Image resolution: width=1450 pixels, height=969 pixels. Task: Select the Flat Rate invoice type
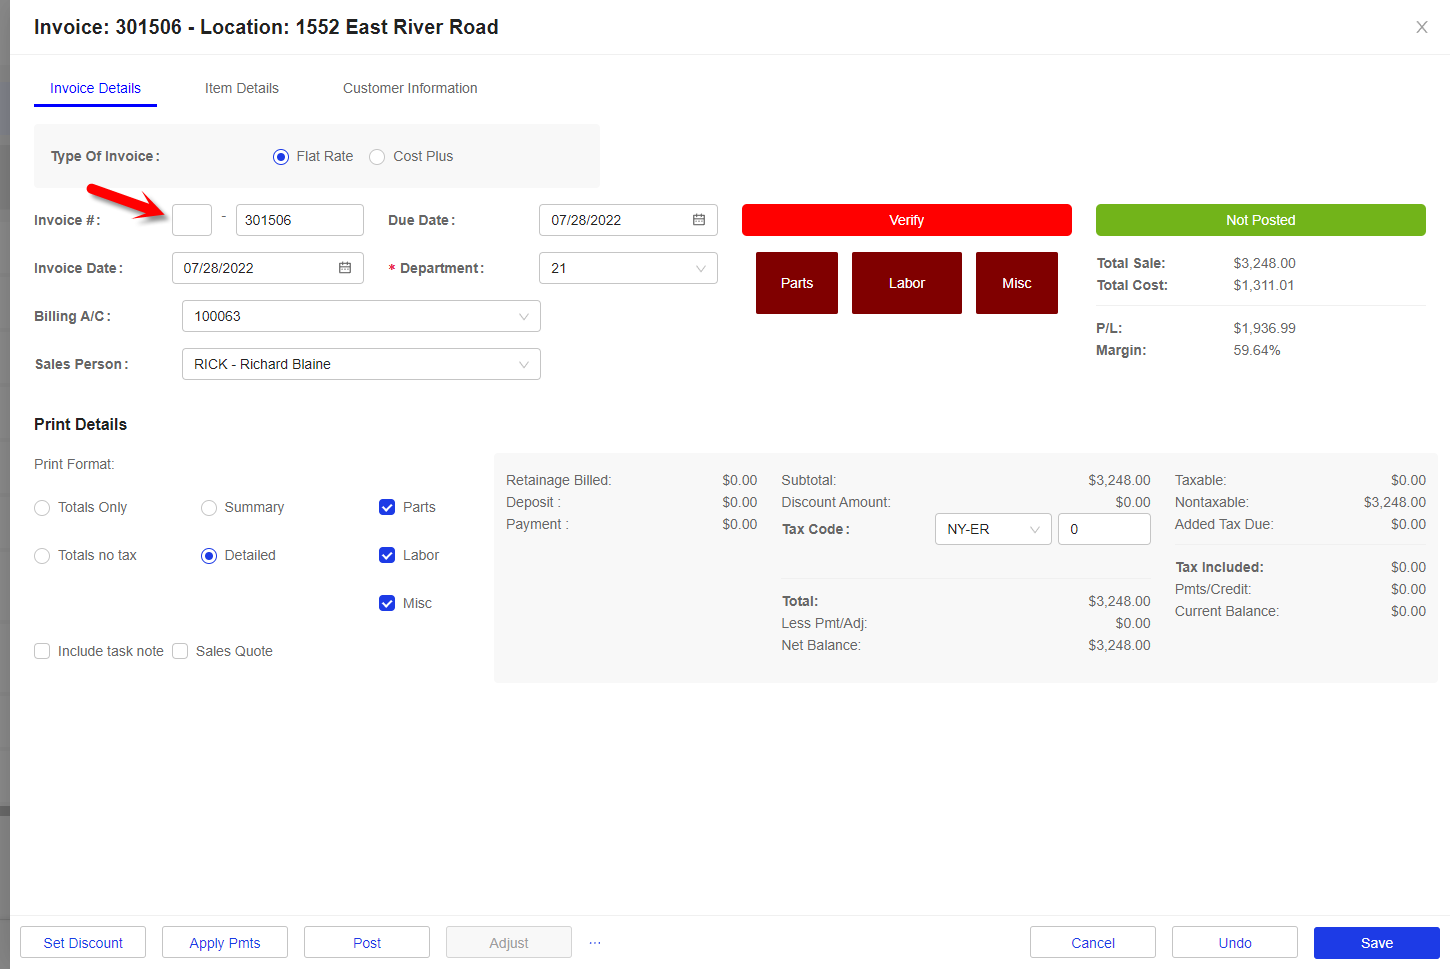point(281,157)
